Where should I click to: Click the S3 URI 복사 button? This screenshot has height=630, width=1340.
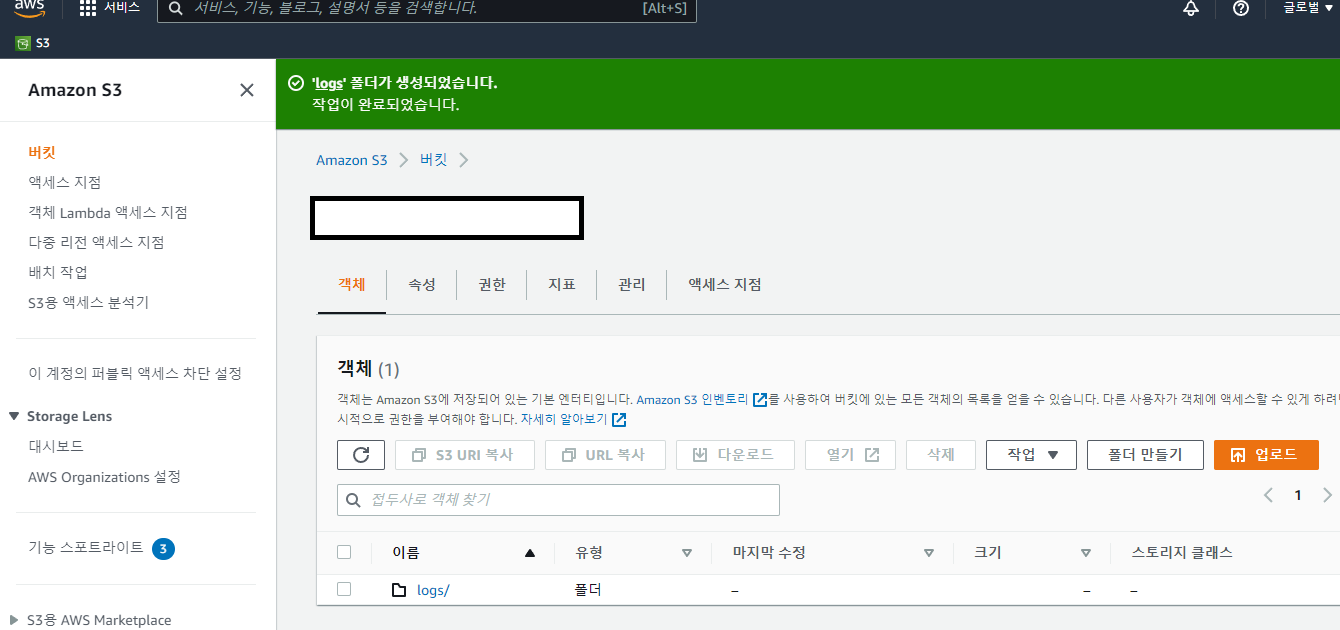point(465,455)
